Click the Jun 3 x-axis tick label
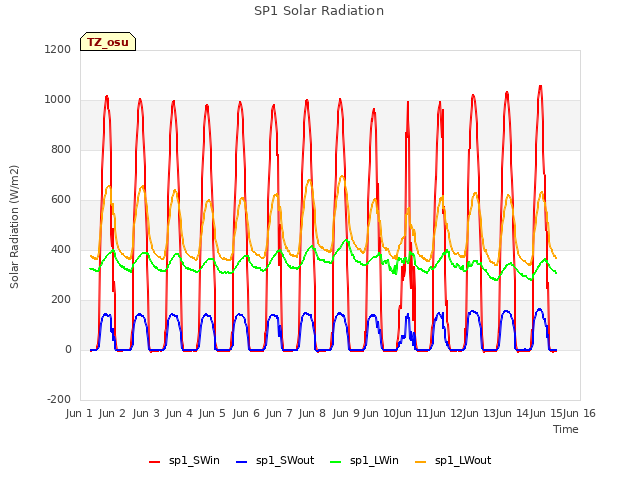This screenshot has height=480, width=640. coord(146,413)
